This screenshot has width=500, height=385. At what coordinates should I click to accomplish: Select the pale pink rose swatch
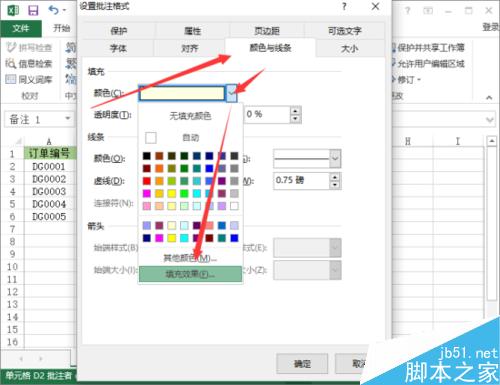(147, 206)
